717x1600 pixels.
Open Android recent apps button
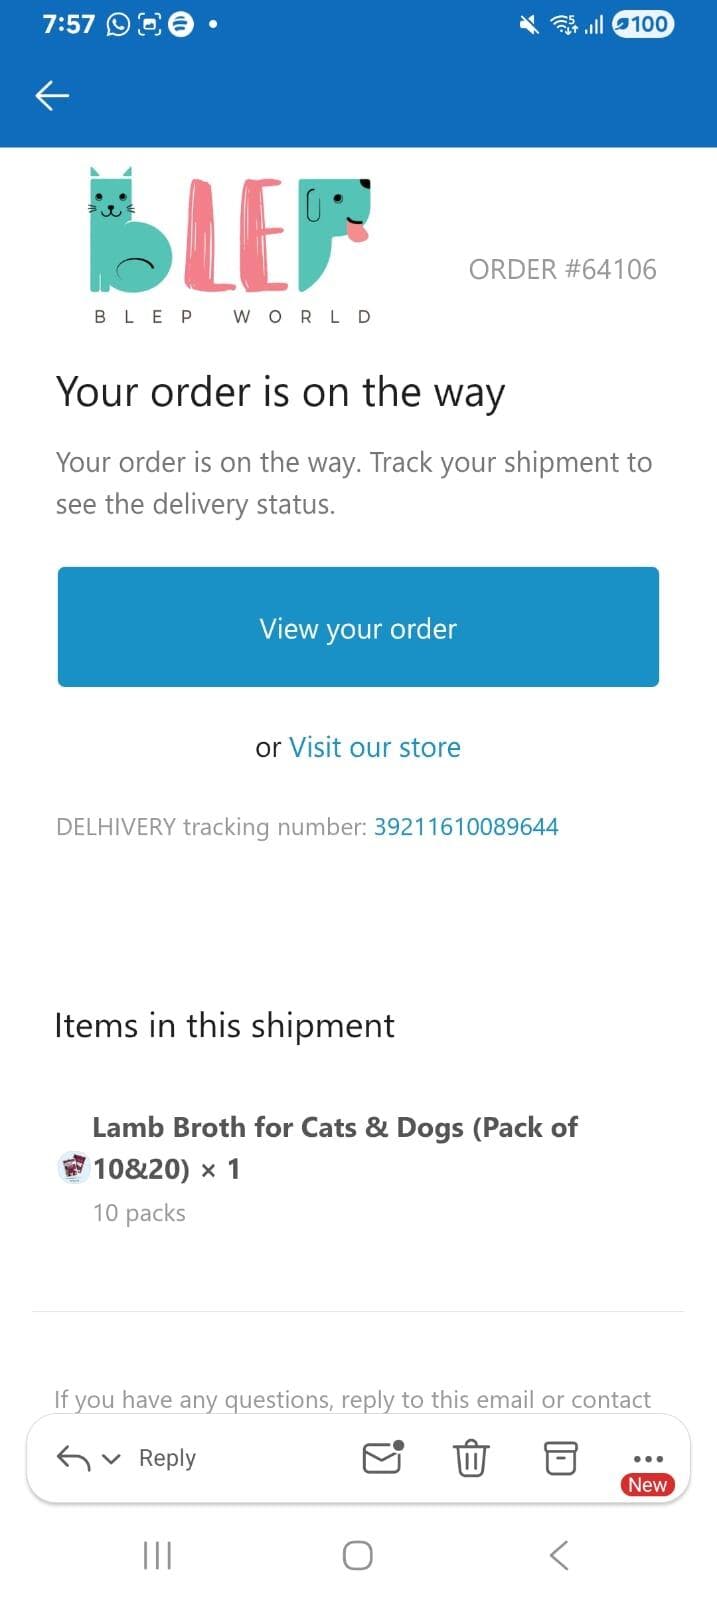click(x=157, y=1555)
